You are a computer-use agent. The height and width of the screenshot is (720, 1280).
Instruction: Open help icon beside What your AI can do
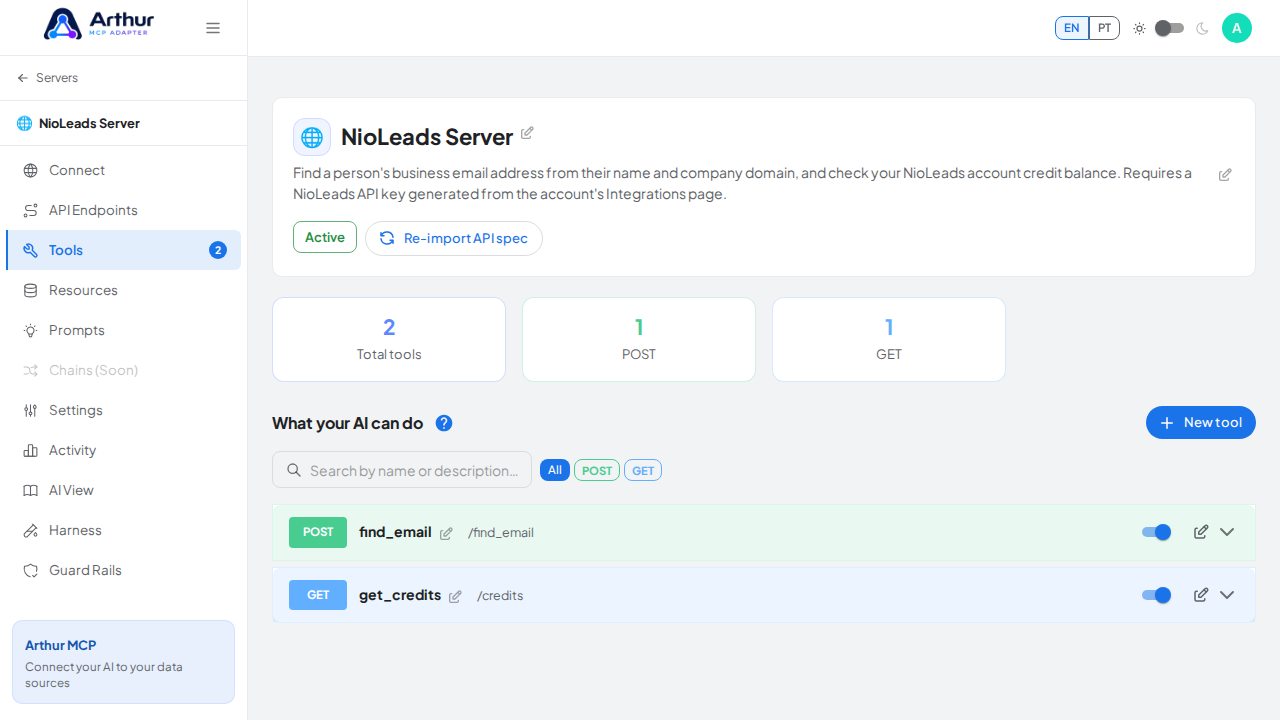point(444,423)
